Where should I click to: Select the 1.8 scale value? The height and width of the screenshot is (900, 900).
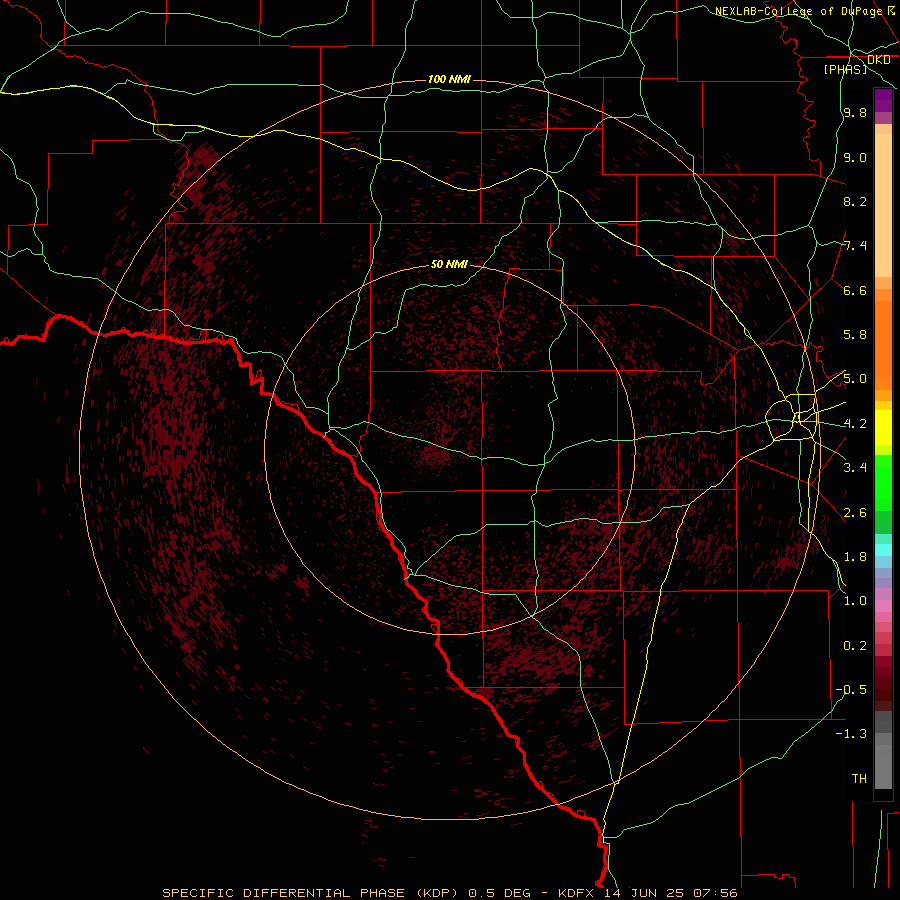click(855, 557)
